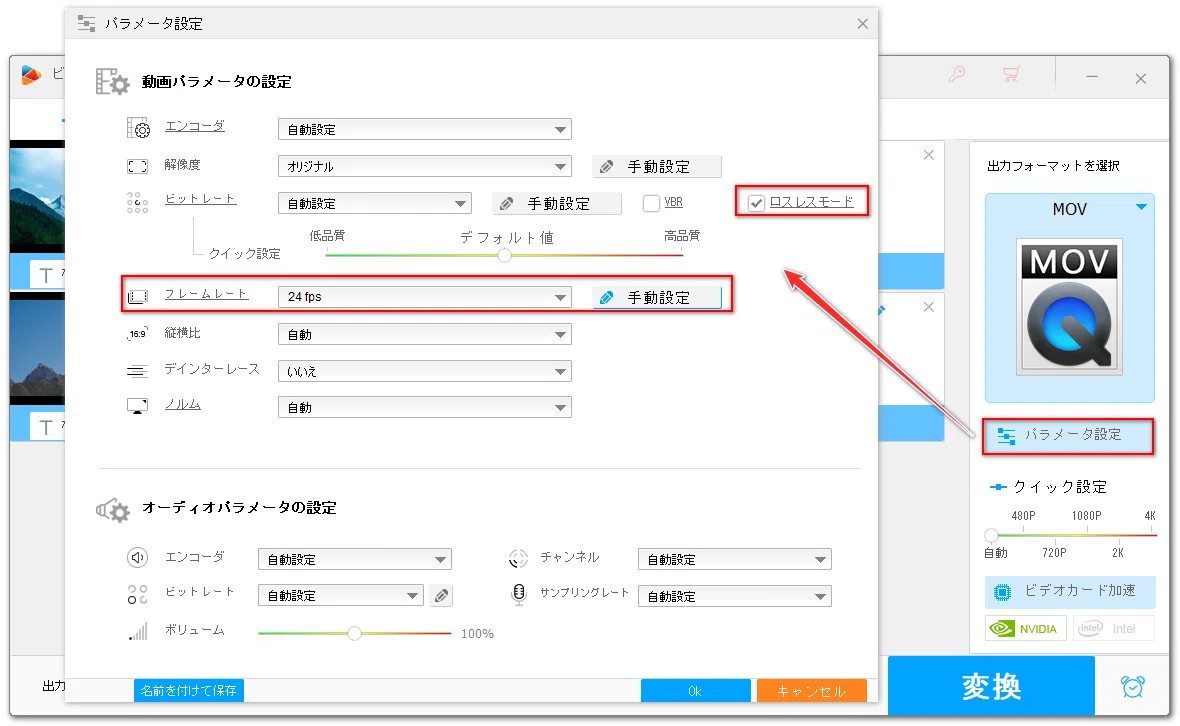
Task: Expand the フレームレート 24 fps dropdown
Action: tap(424, 297)
